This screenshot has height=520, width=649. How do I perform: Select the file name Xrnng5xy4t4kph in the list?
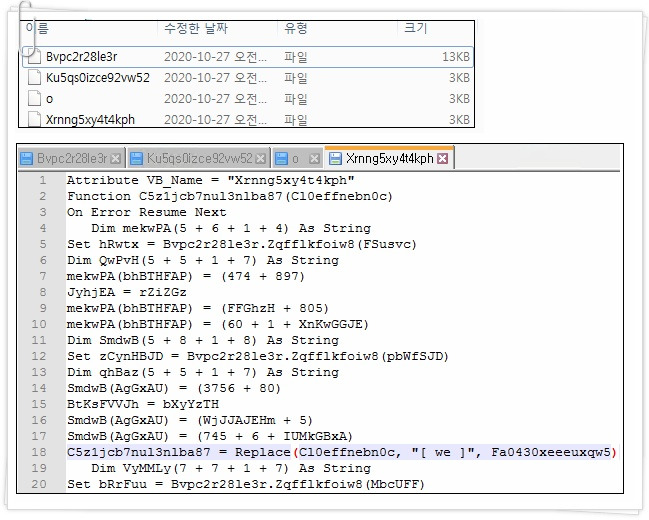pyautogui.click(x=90, y=120)
